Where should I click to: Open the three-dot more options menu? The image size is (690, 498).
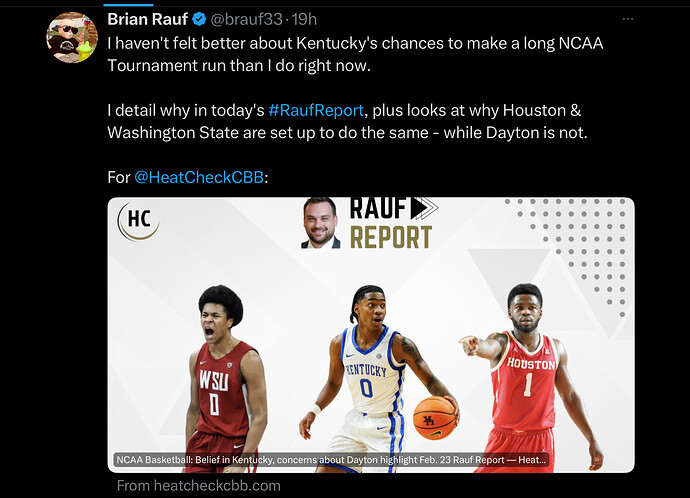pyautogui.click(x=628, y=19)
